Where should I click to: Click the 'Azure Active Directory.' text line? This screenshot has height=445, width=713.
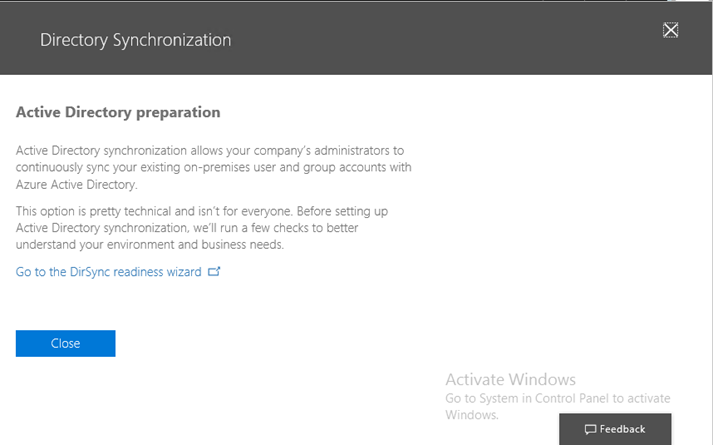[76, 185]
